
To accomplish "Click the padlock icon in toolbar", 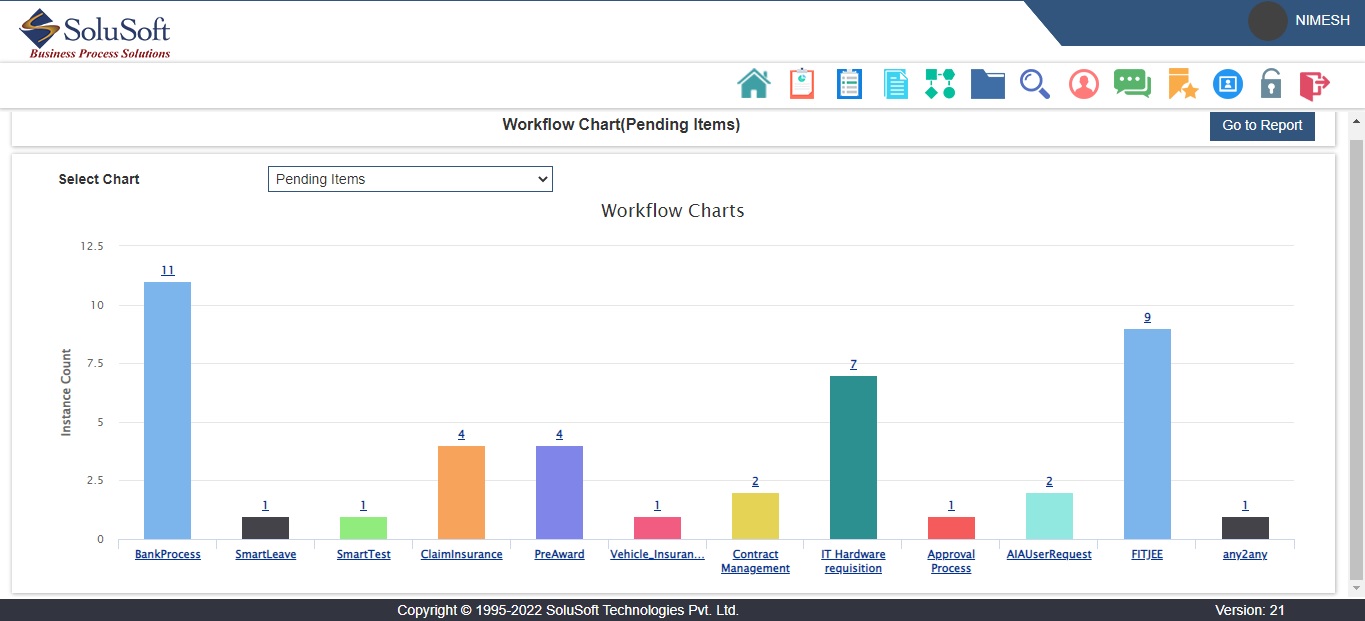I will pos(1270,84).
